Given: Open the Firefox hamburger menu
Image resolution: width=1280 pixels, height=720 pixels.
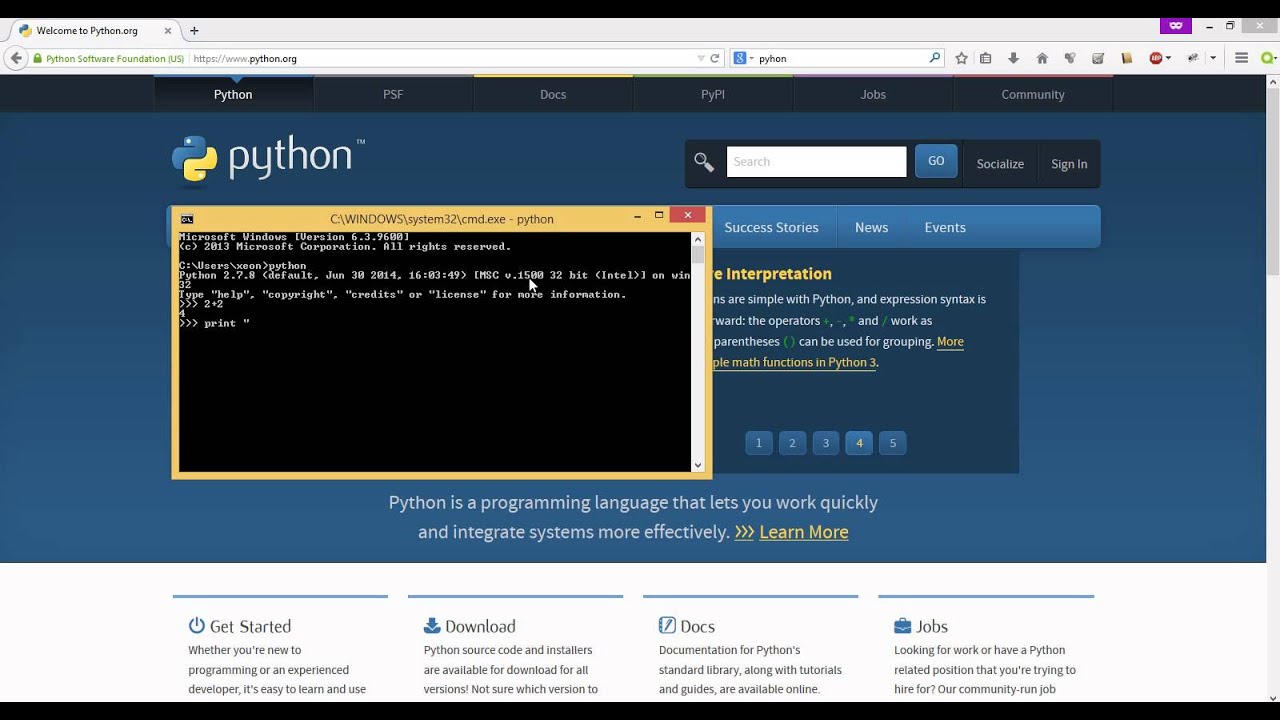Looking at the screenshot, I should [x=1241, y=58].
